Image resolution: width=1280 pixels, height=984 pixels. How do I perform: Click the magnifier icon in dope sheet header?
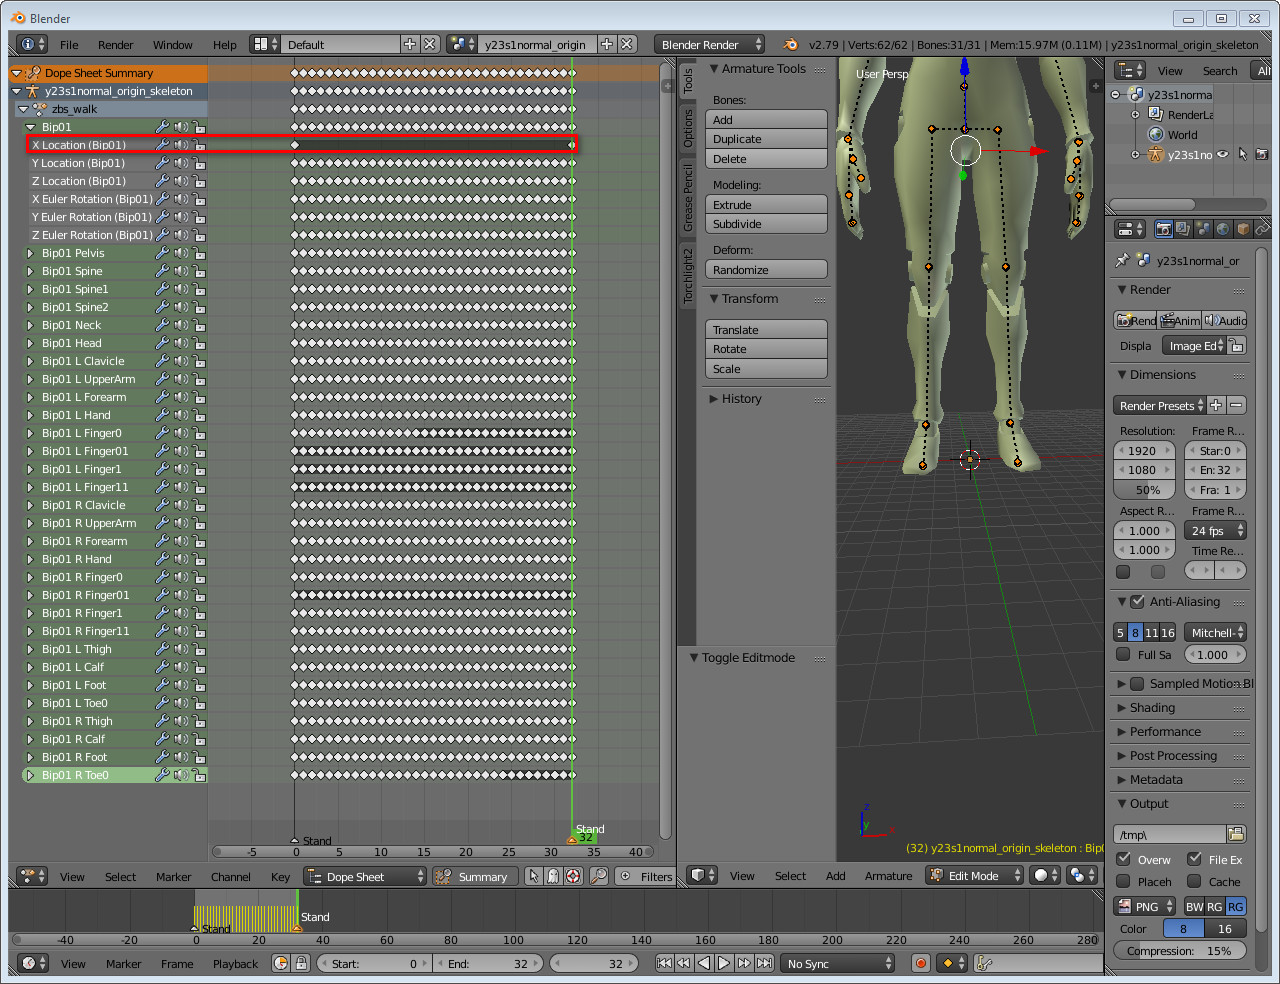pos(599,876)
